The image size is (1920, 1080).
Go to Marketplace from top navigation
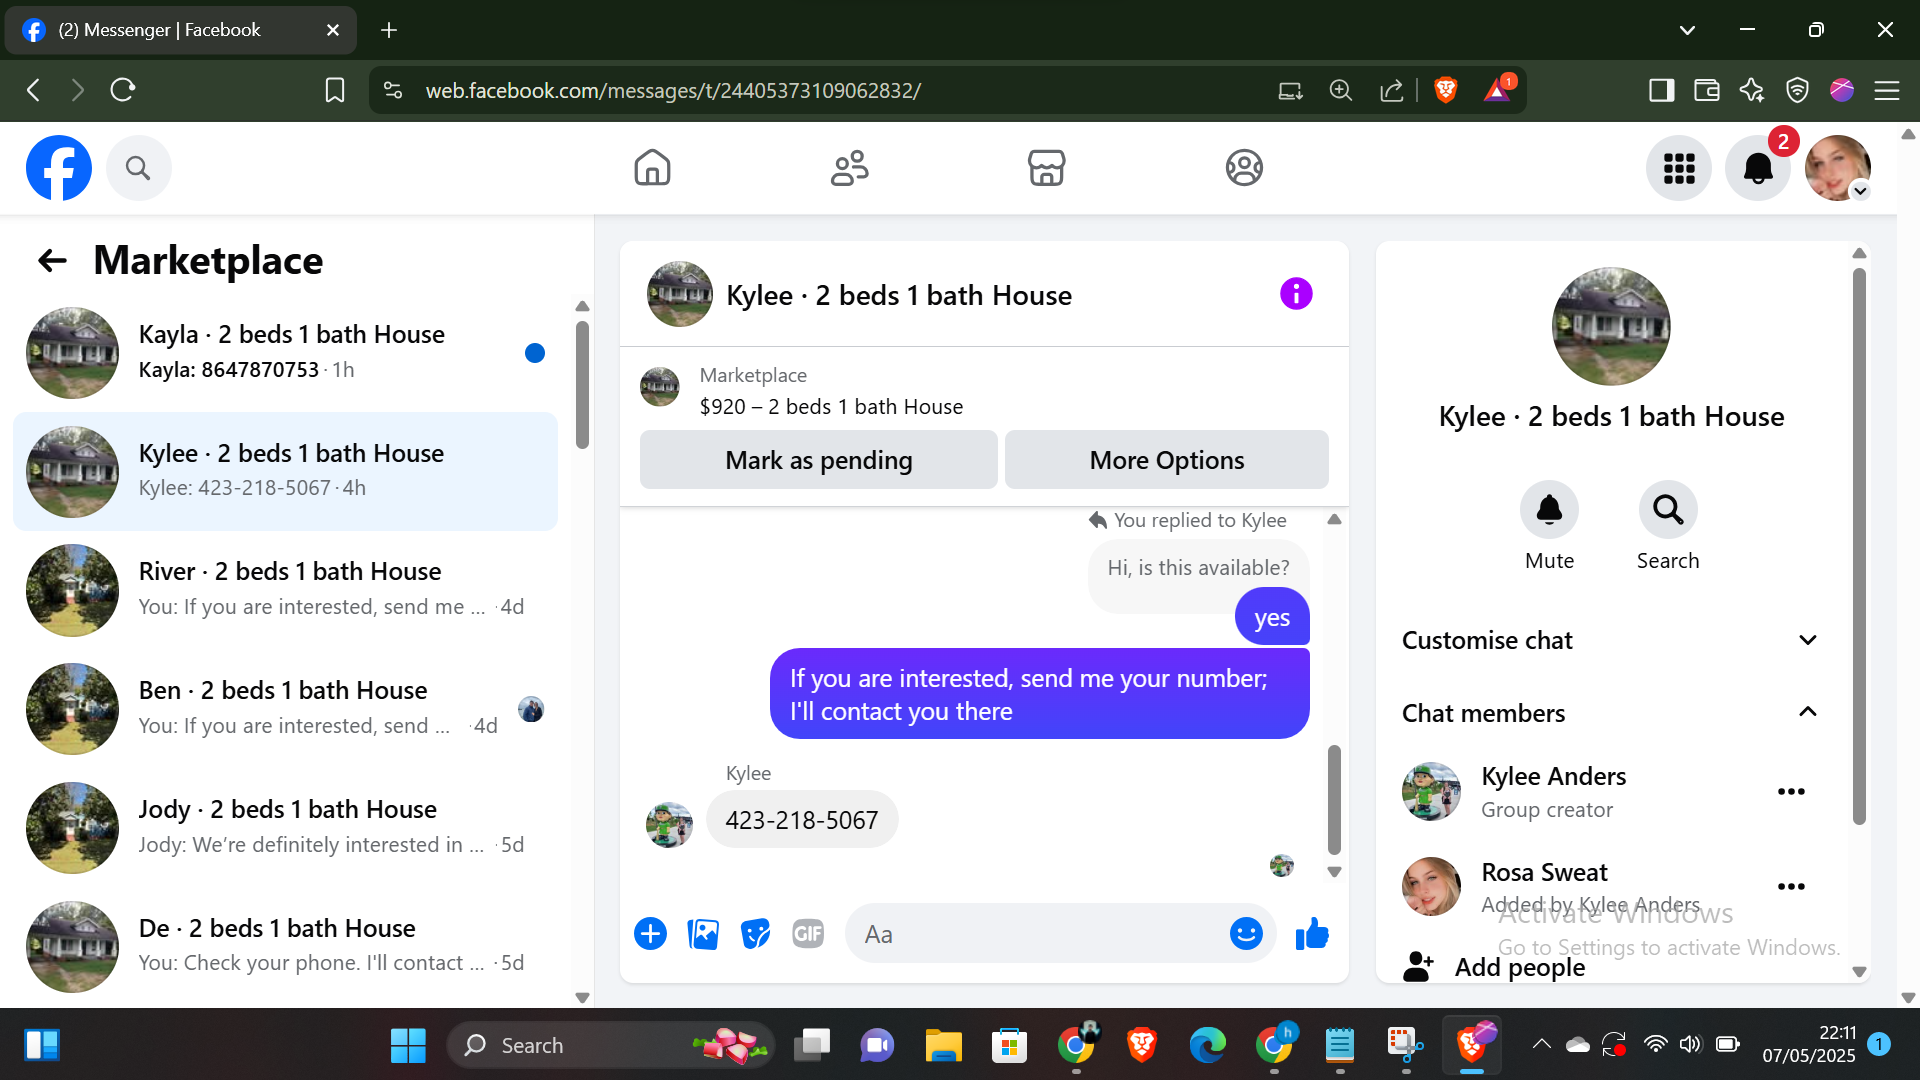1046,168
